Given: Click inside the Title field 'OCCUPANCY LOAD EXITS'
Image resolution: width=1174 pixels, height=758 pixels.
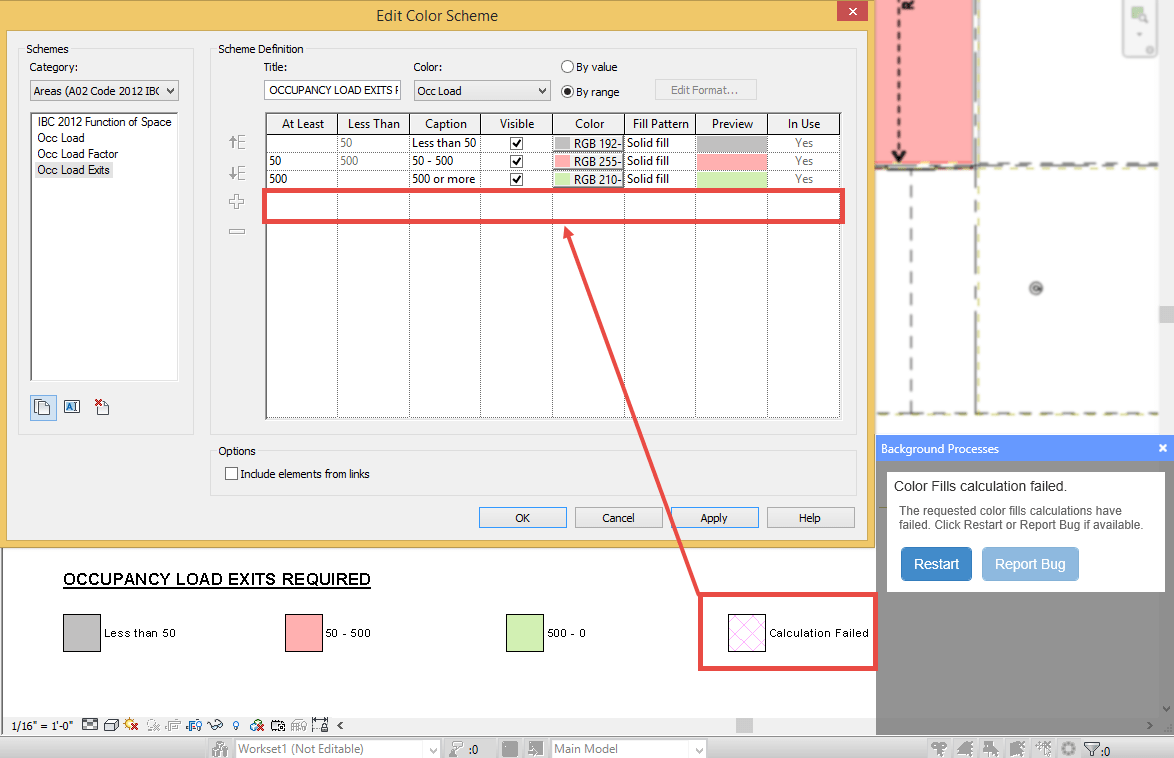Looking at the screenshot, I should pyautogui.click(x=332, y=90).
